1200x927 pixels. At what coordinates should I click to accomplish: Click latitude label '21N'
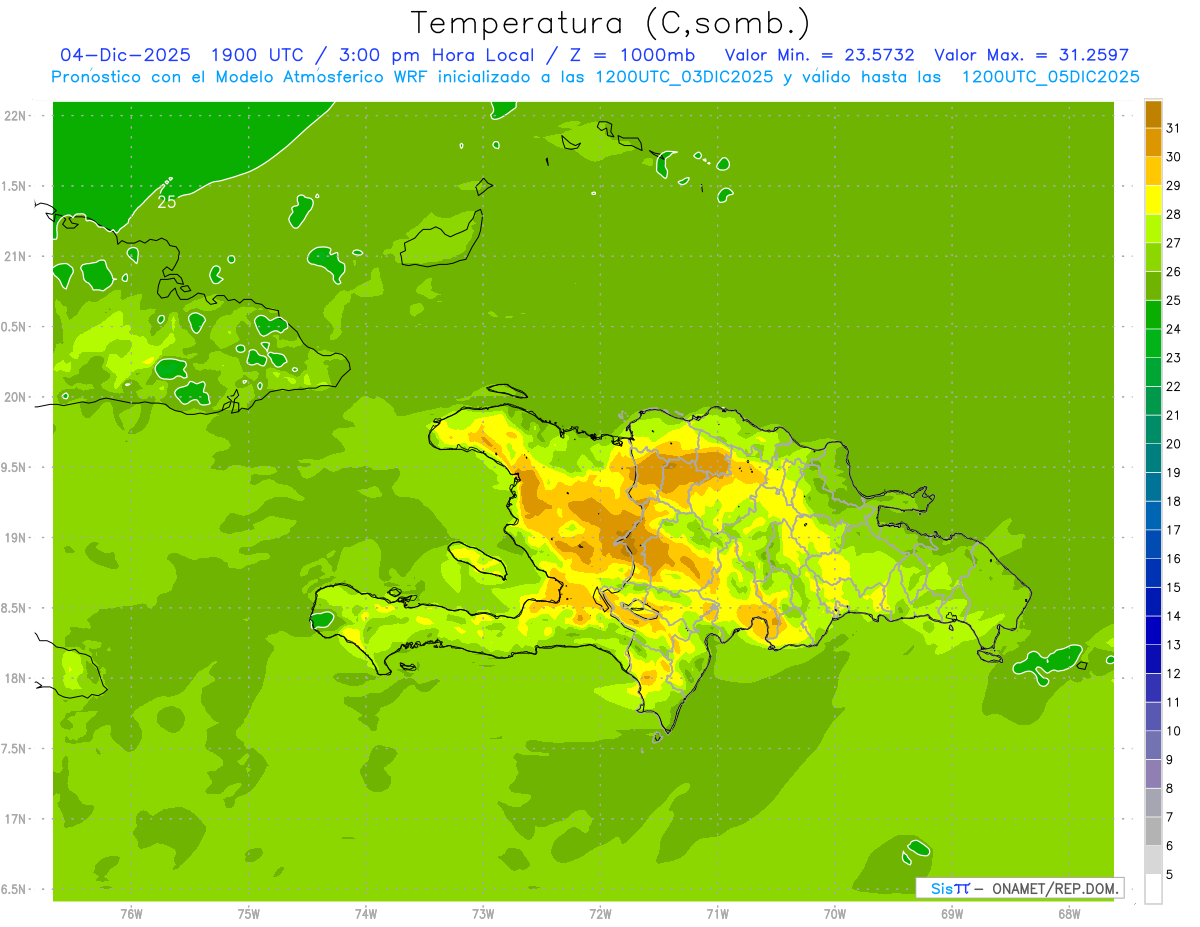point(15,257)
